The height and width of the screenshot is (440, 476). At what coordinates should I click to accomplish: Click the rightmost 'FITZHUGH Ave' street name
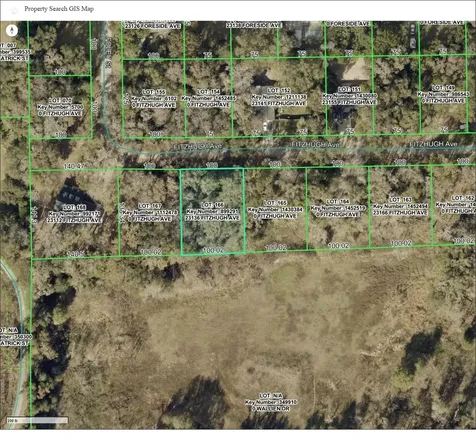click(433, 144)
